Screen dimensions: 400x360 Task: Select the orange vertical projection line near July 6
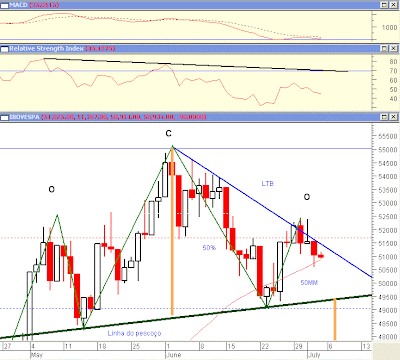click(335, 319)
